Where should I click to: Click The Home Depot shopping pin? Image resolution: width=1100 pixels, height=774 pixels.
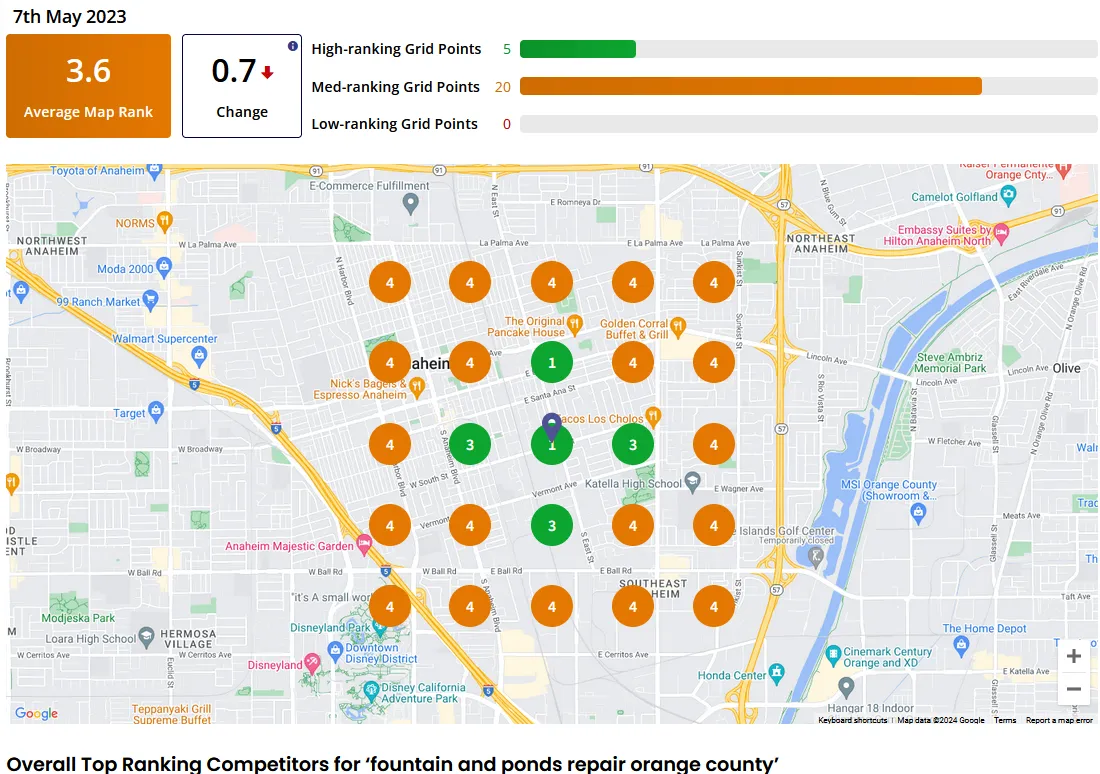tap(961, 644)
